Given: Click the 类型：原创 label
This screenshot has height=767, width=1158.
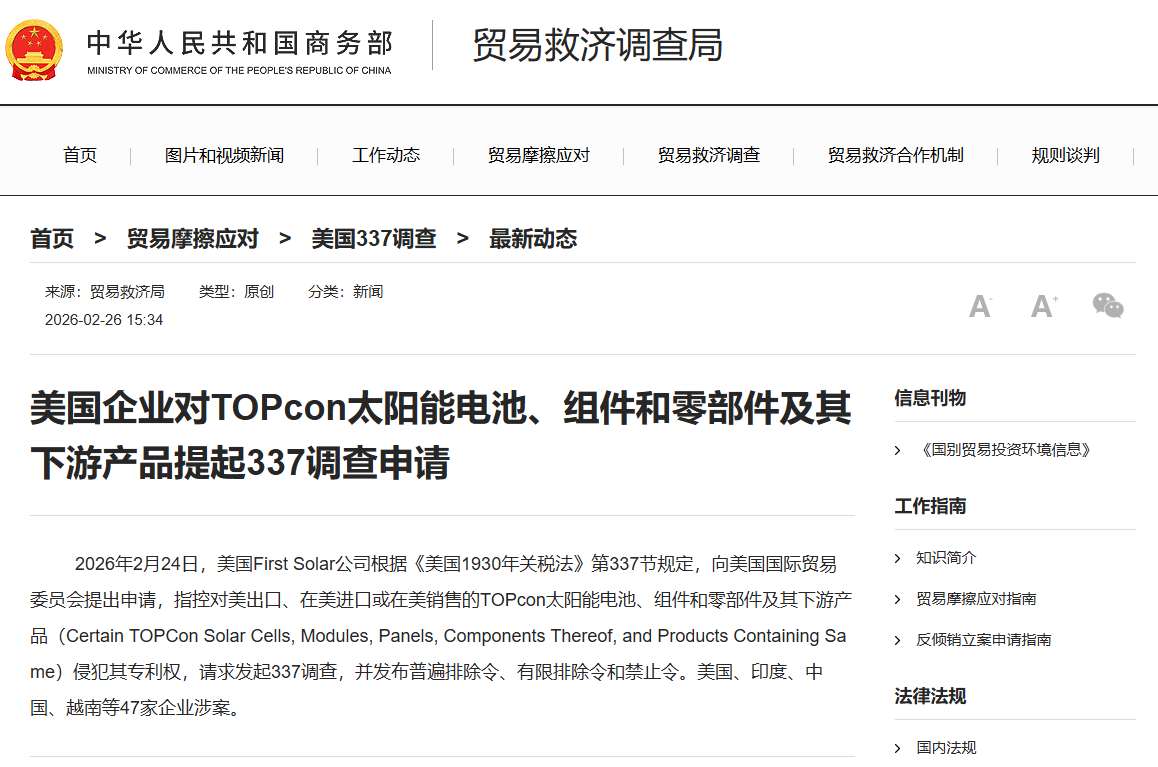Looking at the screenshot, I should (x=236, y=292).
